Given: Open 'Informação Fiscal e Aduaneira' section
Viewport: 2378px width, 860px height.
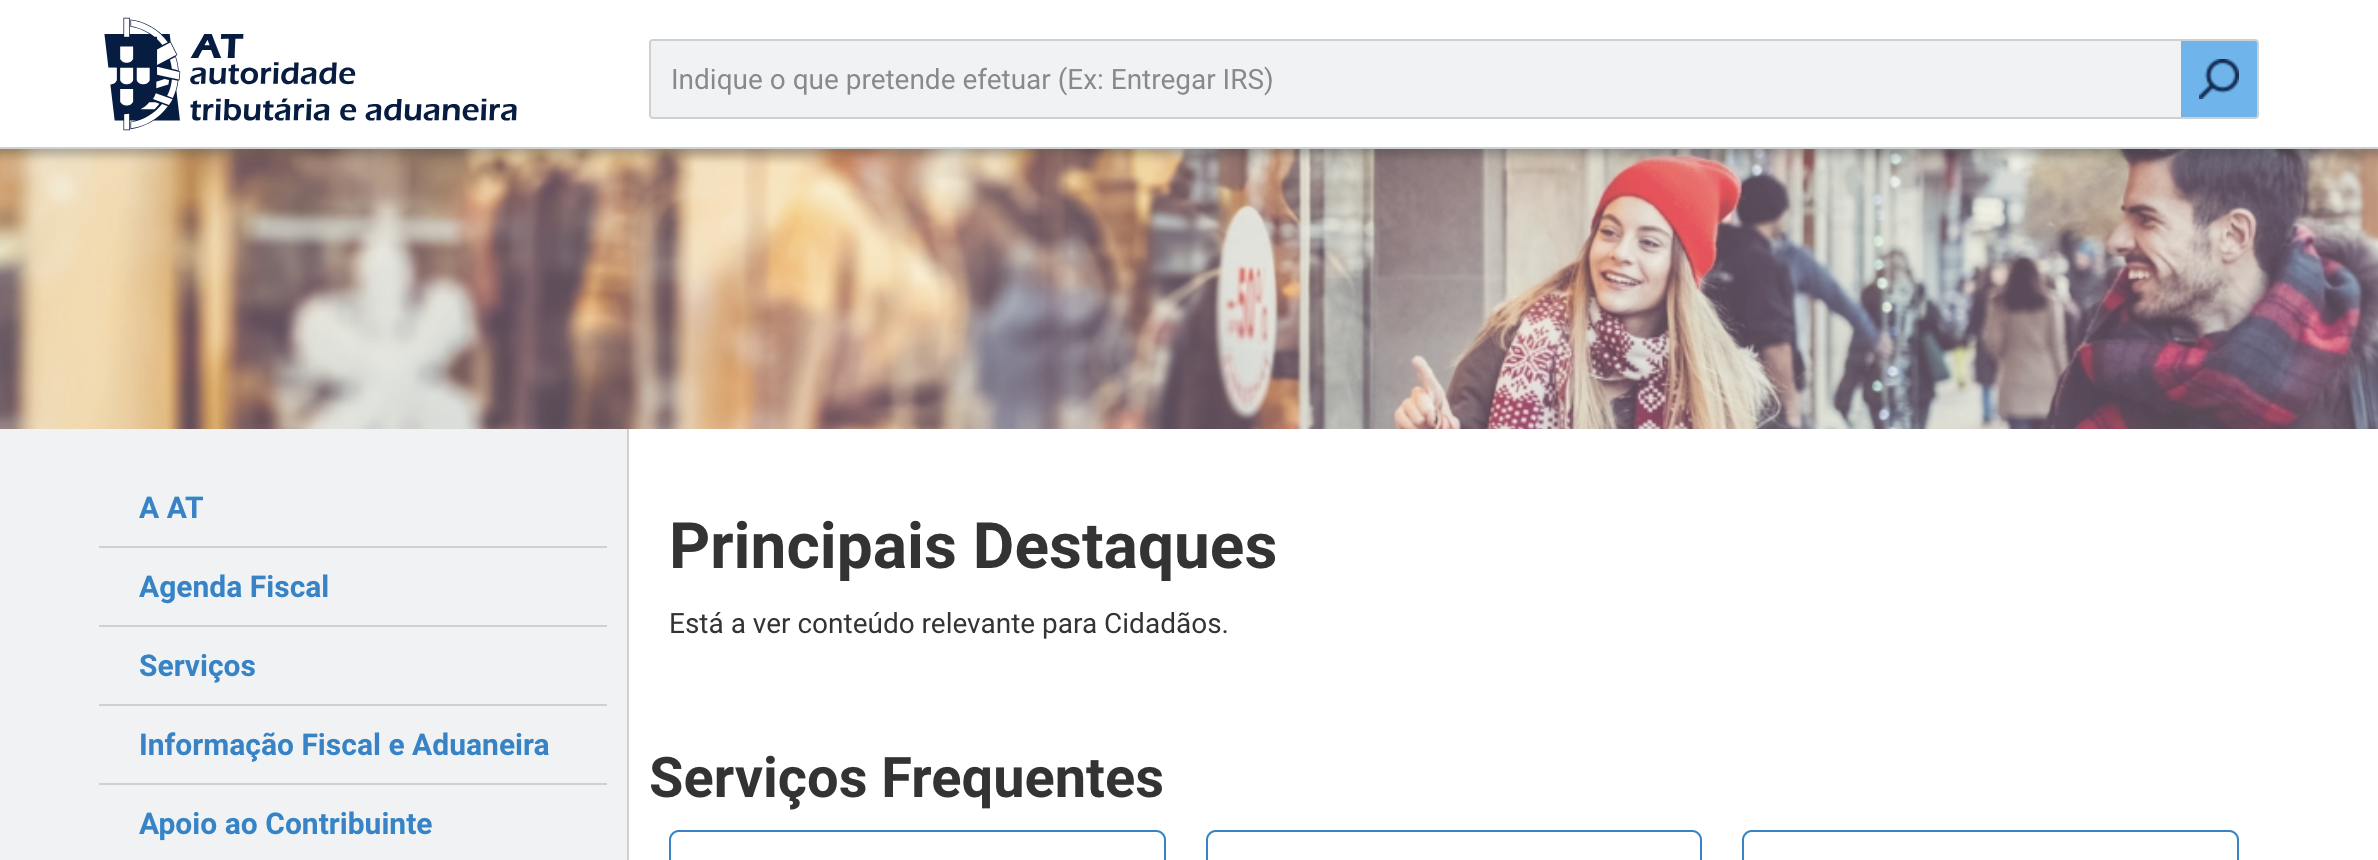Looking at the screenshot, I should click(344, 745).
